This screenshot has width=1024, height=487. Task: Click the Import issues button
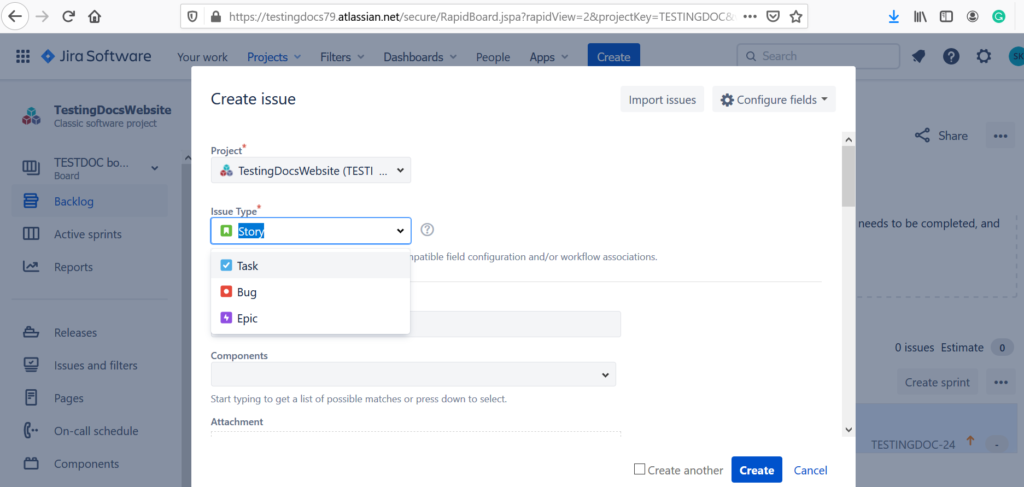(662, 100)
